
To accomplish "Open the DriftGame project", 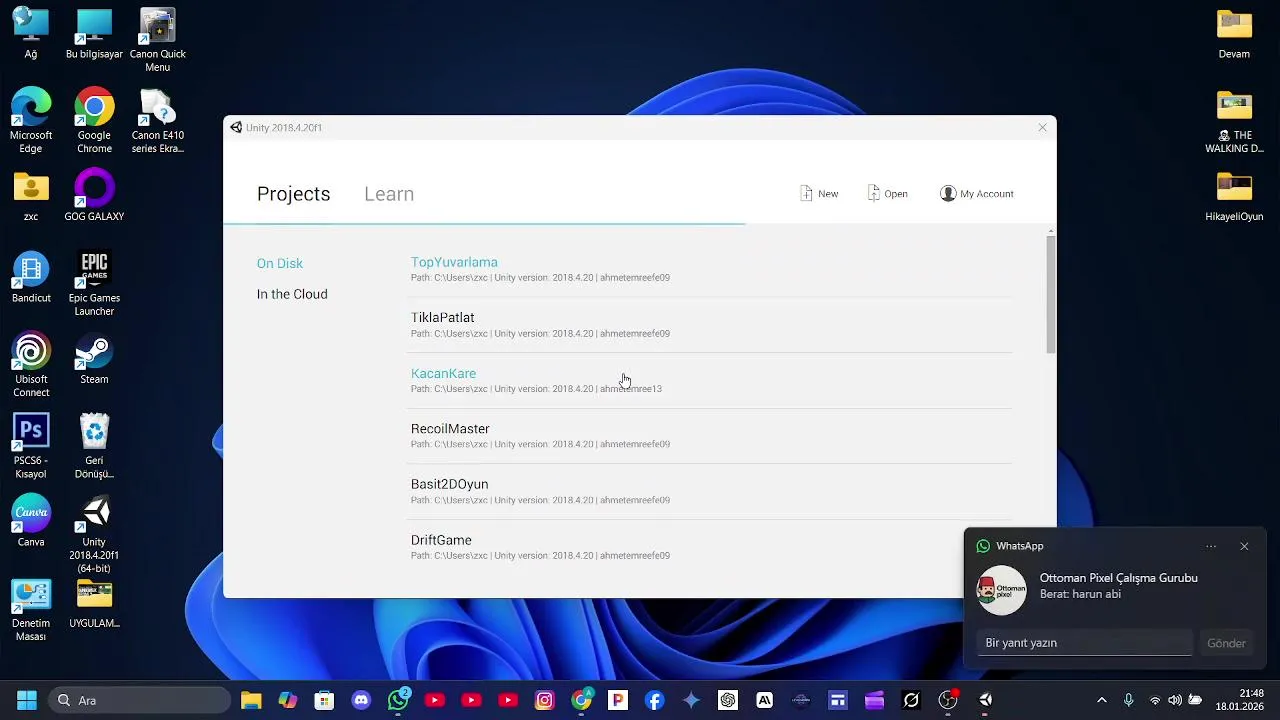I will [710, 547].
